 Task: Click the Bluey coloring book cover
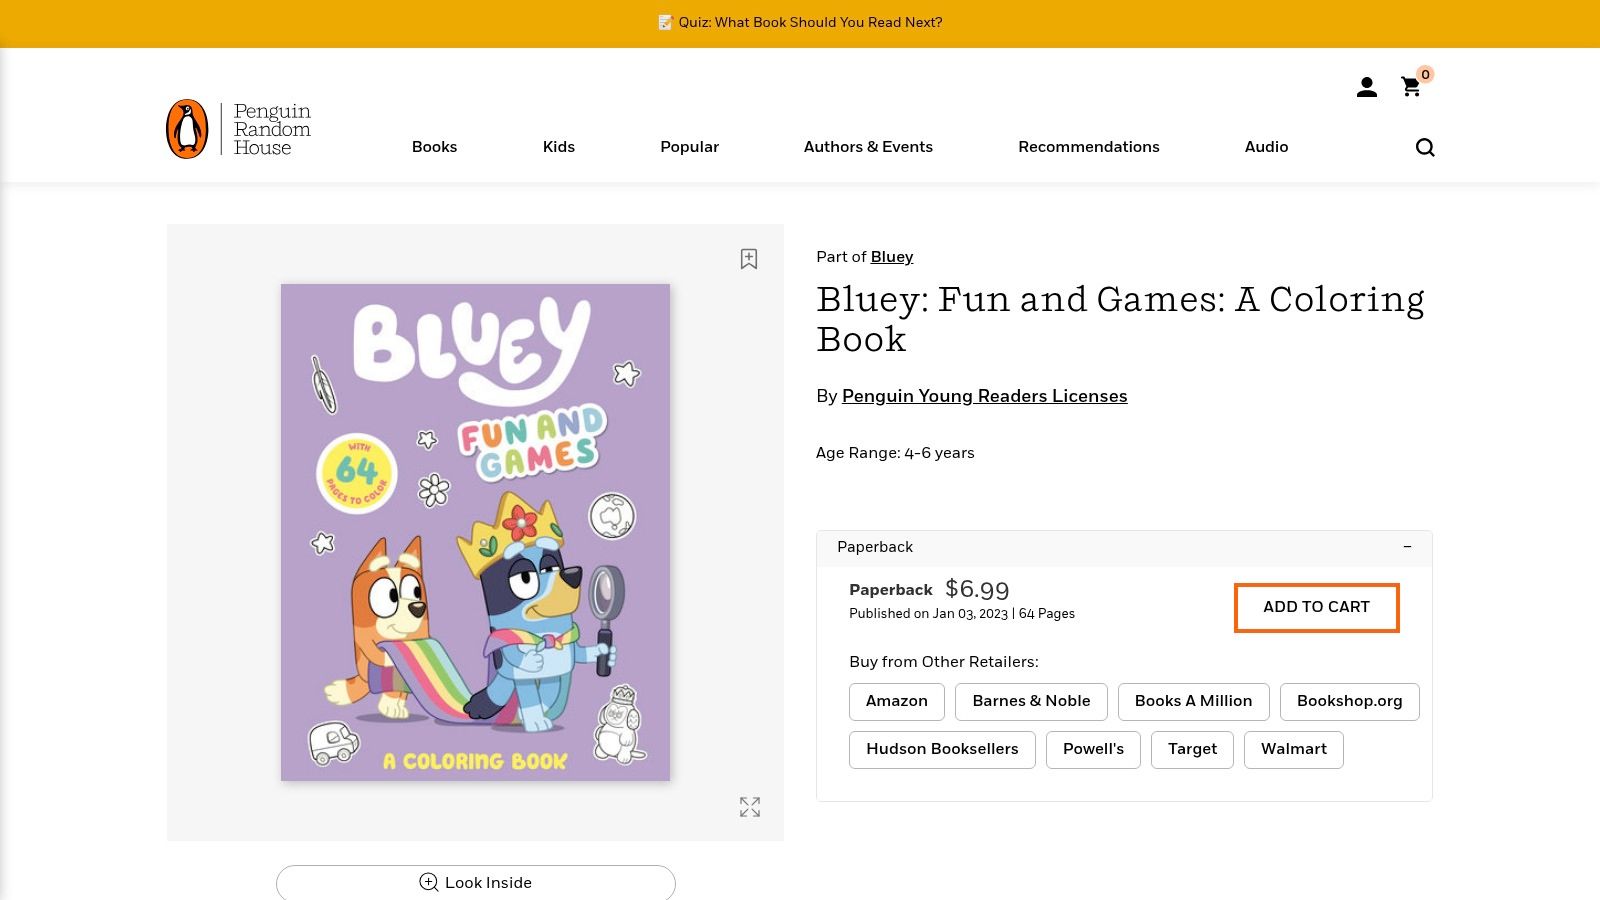click(x=475, y=532)
